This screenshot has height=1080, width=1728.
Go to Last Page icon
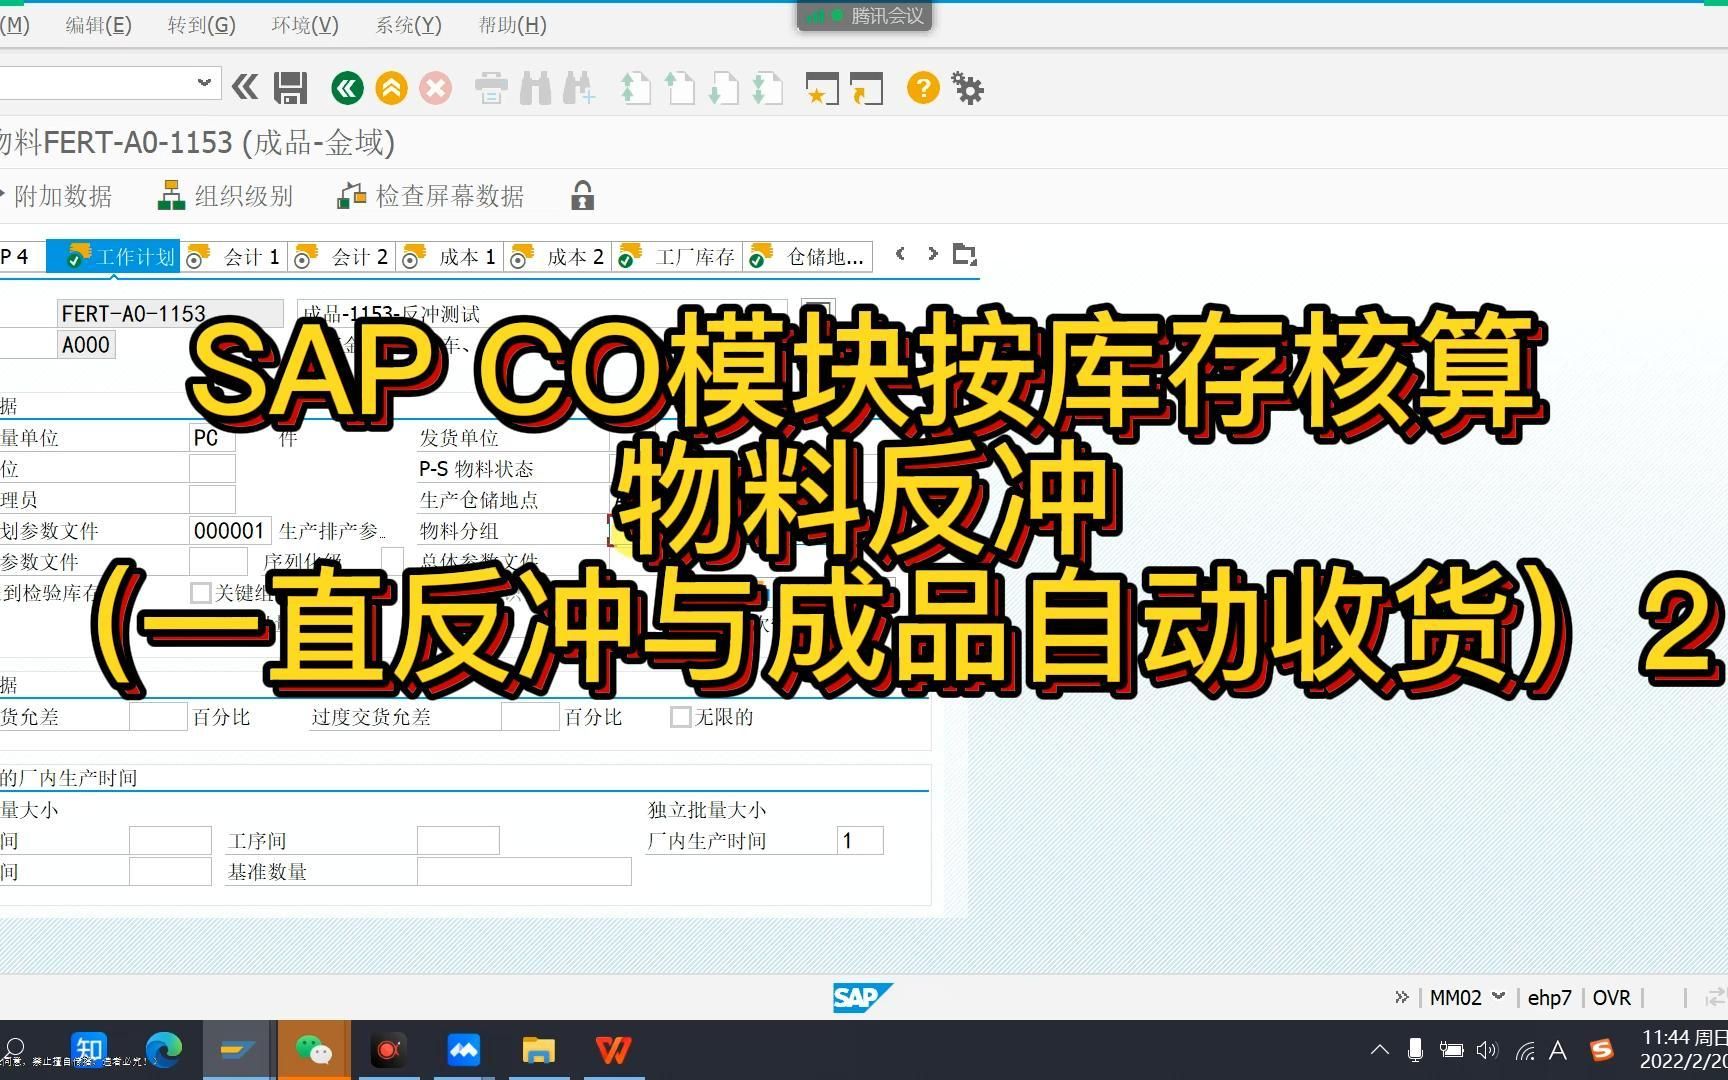point(767,88)
